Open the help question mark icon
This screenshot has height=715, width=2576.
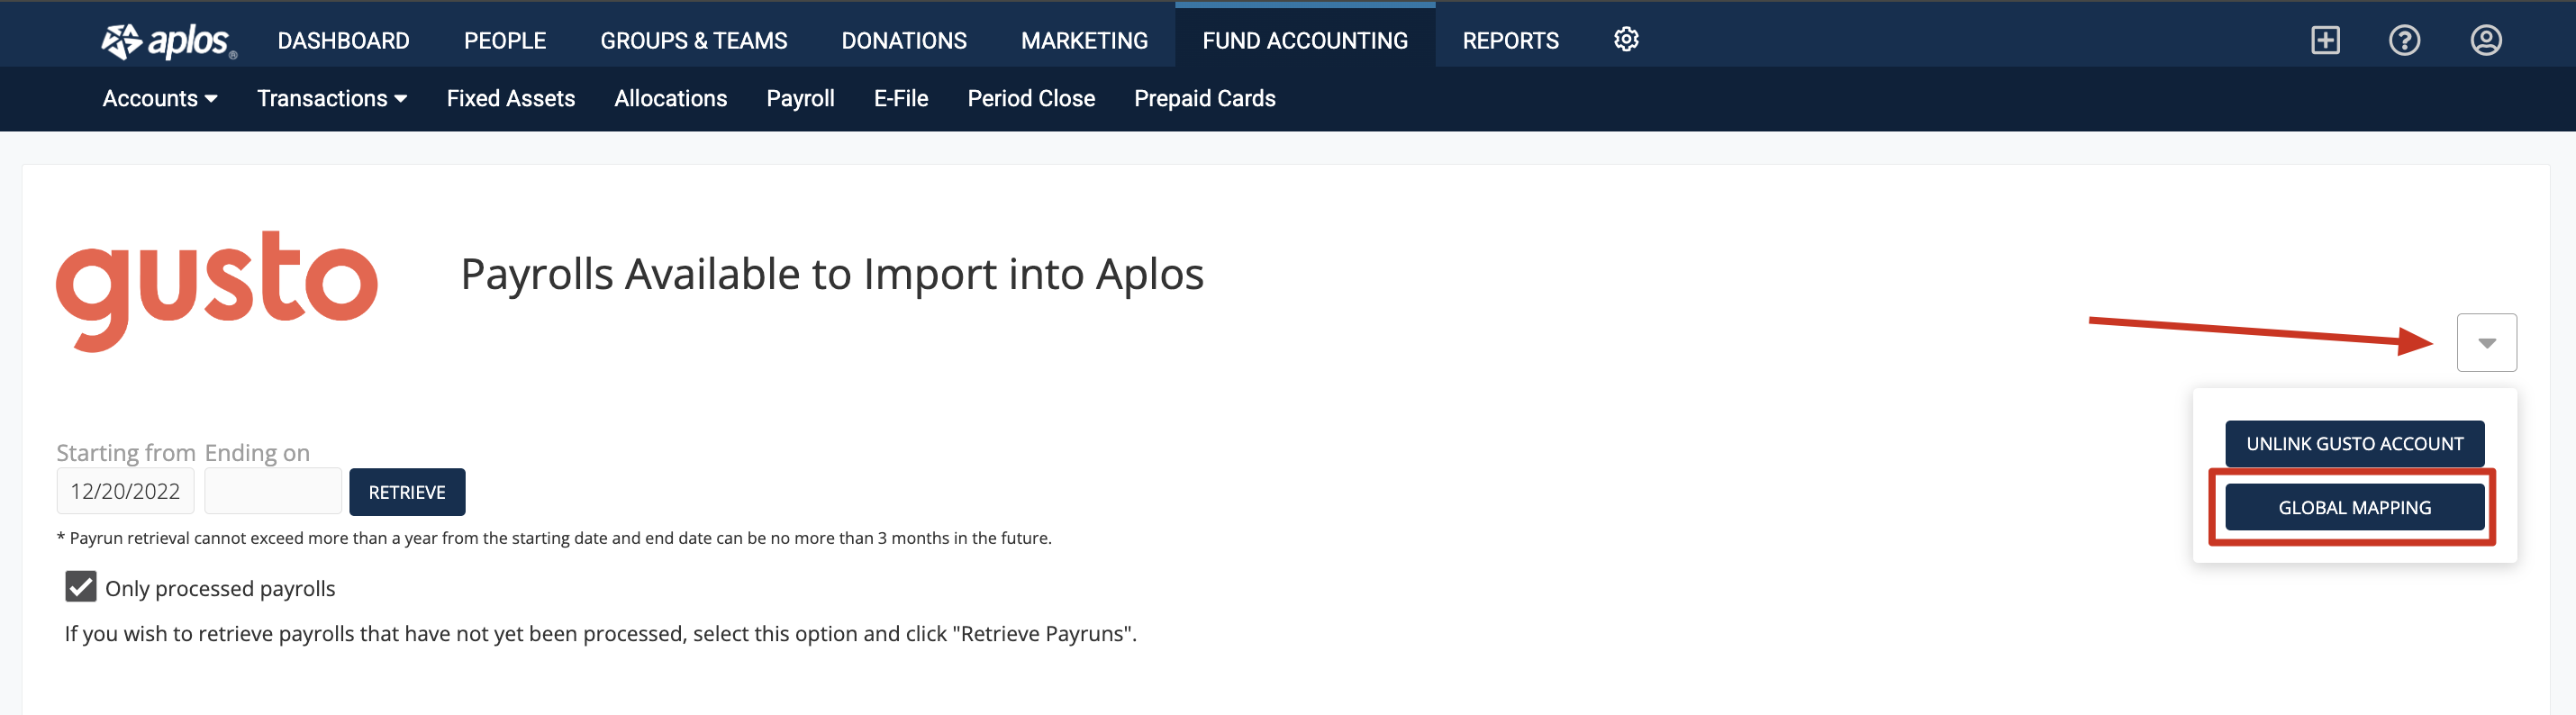point(2404,40)
